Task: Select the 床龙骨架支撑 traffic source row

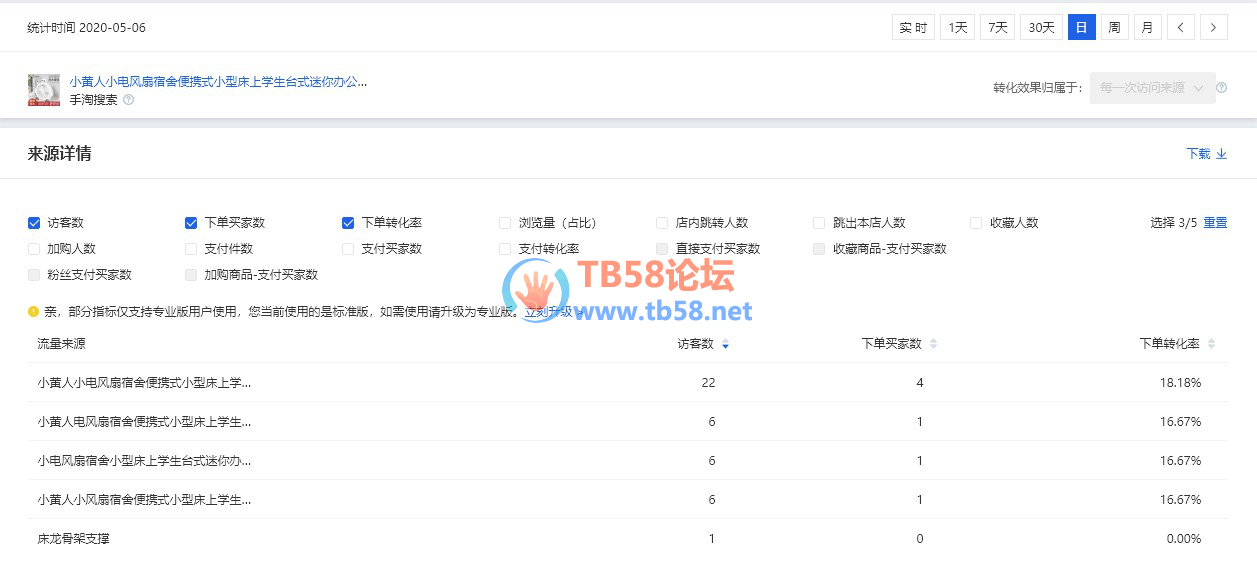Action: pyautogui.click(x=74, y=539)
